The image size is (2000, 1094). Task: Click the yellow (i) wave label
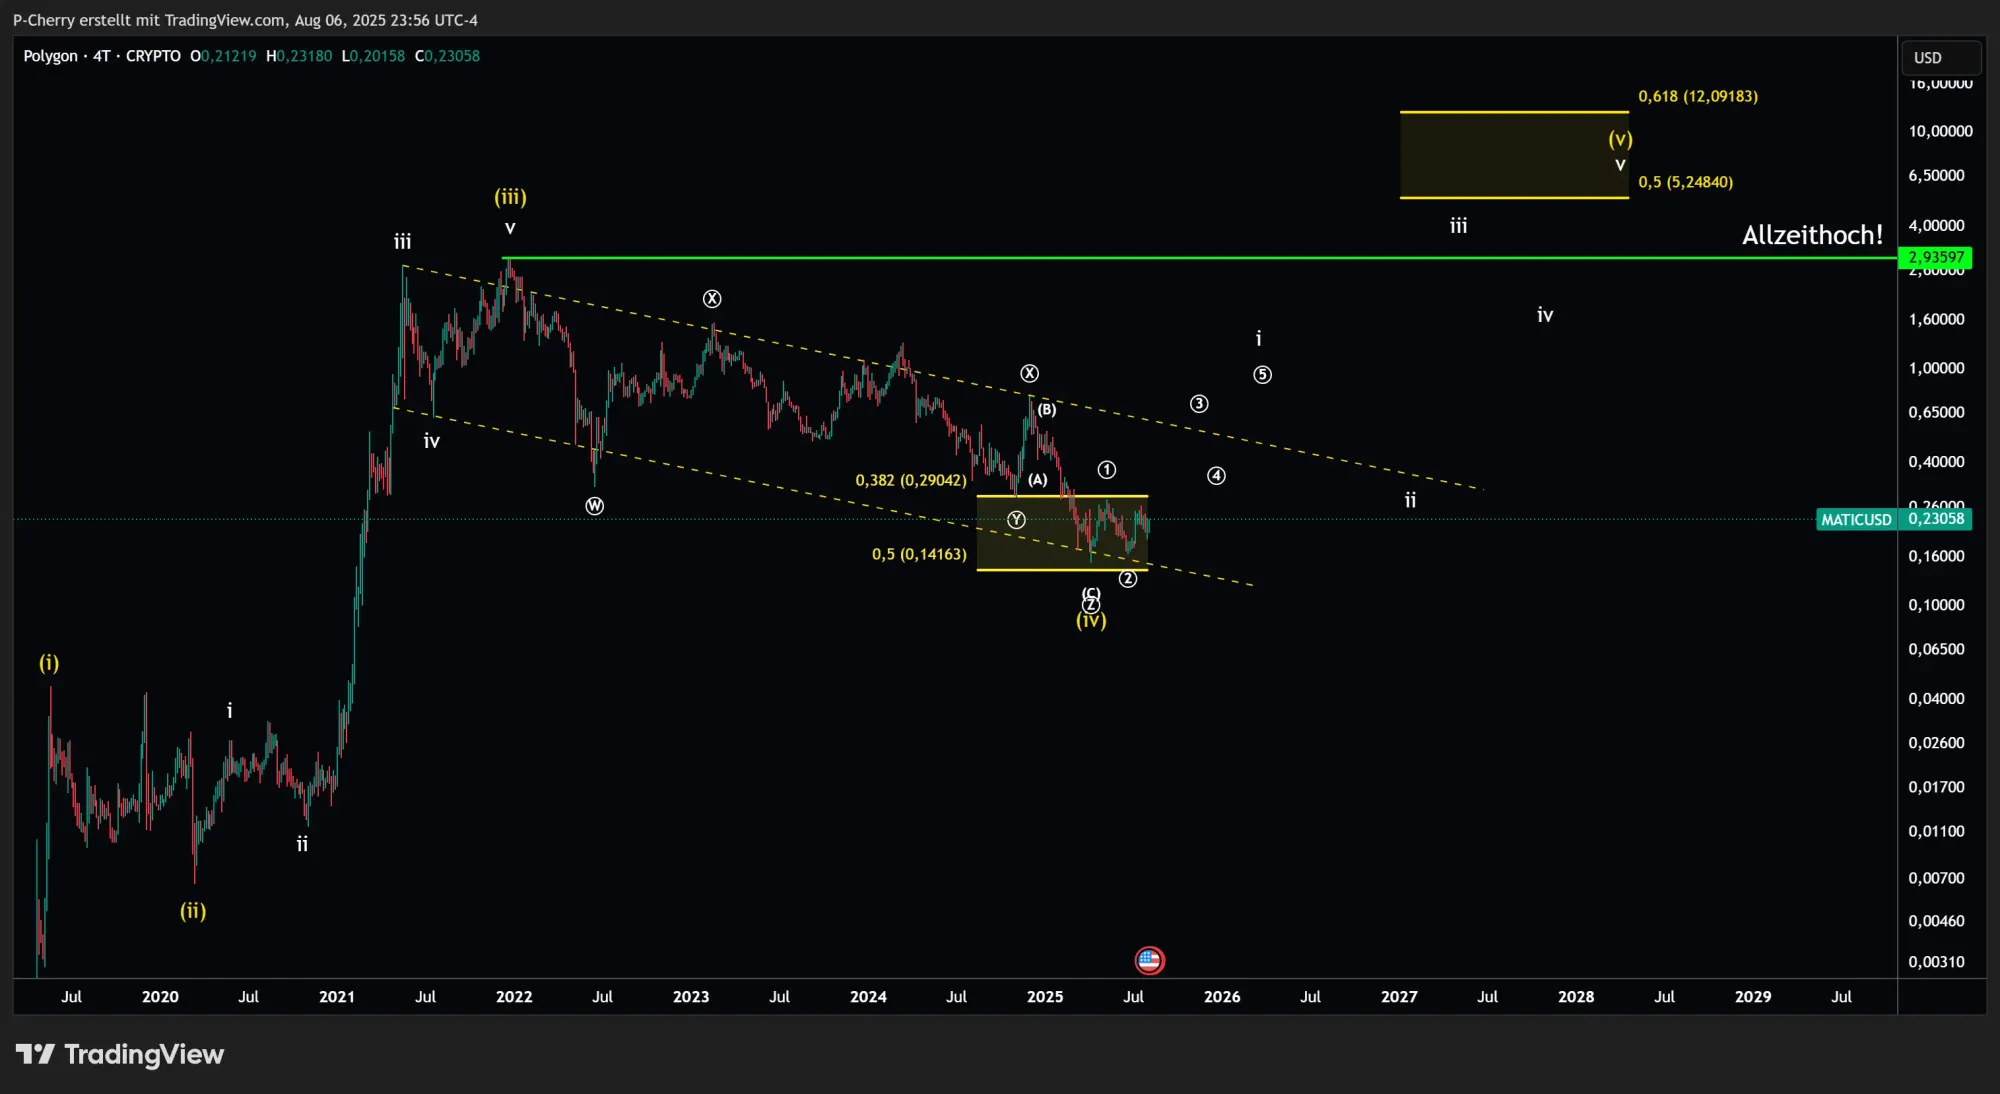coord(49,663)
